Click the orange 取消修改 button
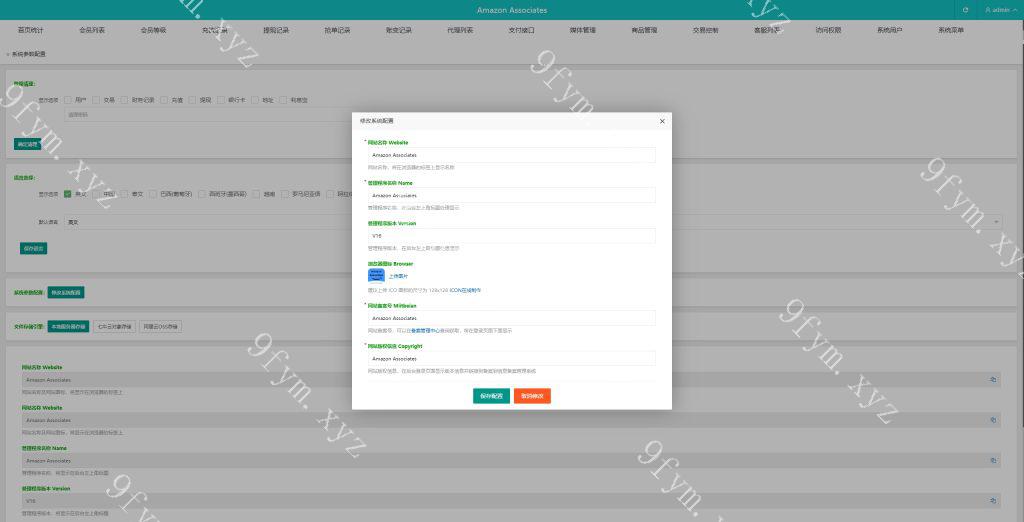 click(532, 396)
